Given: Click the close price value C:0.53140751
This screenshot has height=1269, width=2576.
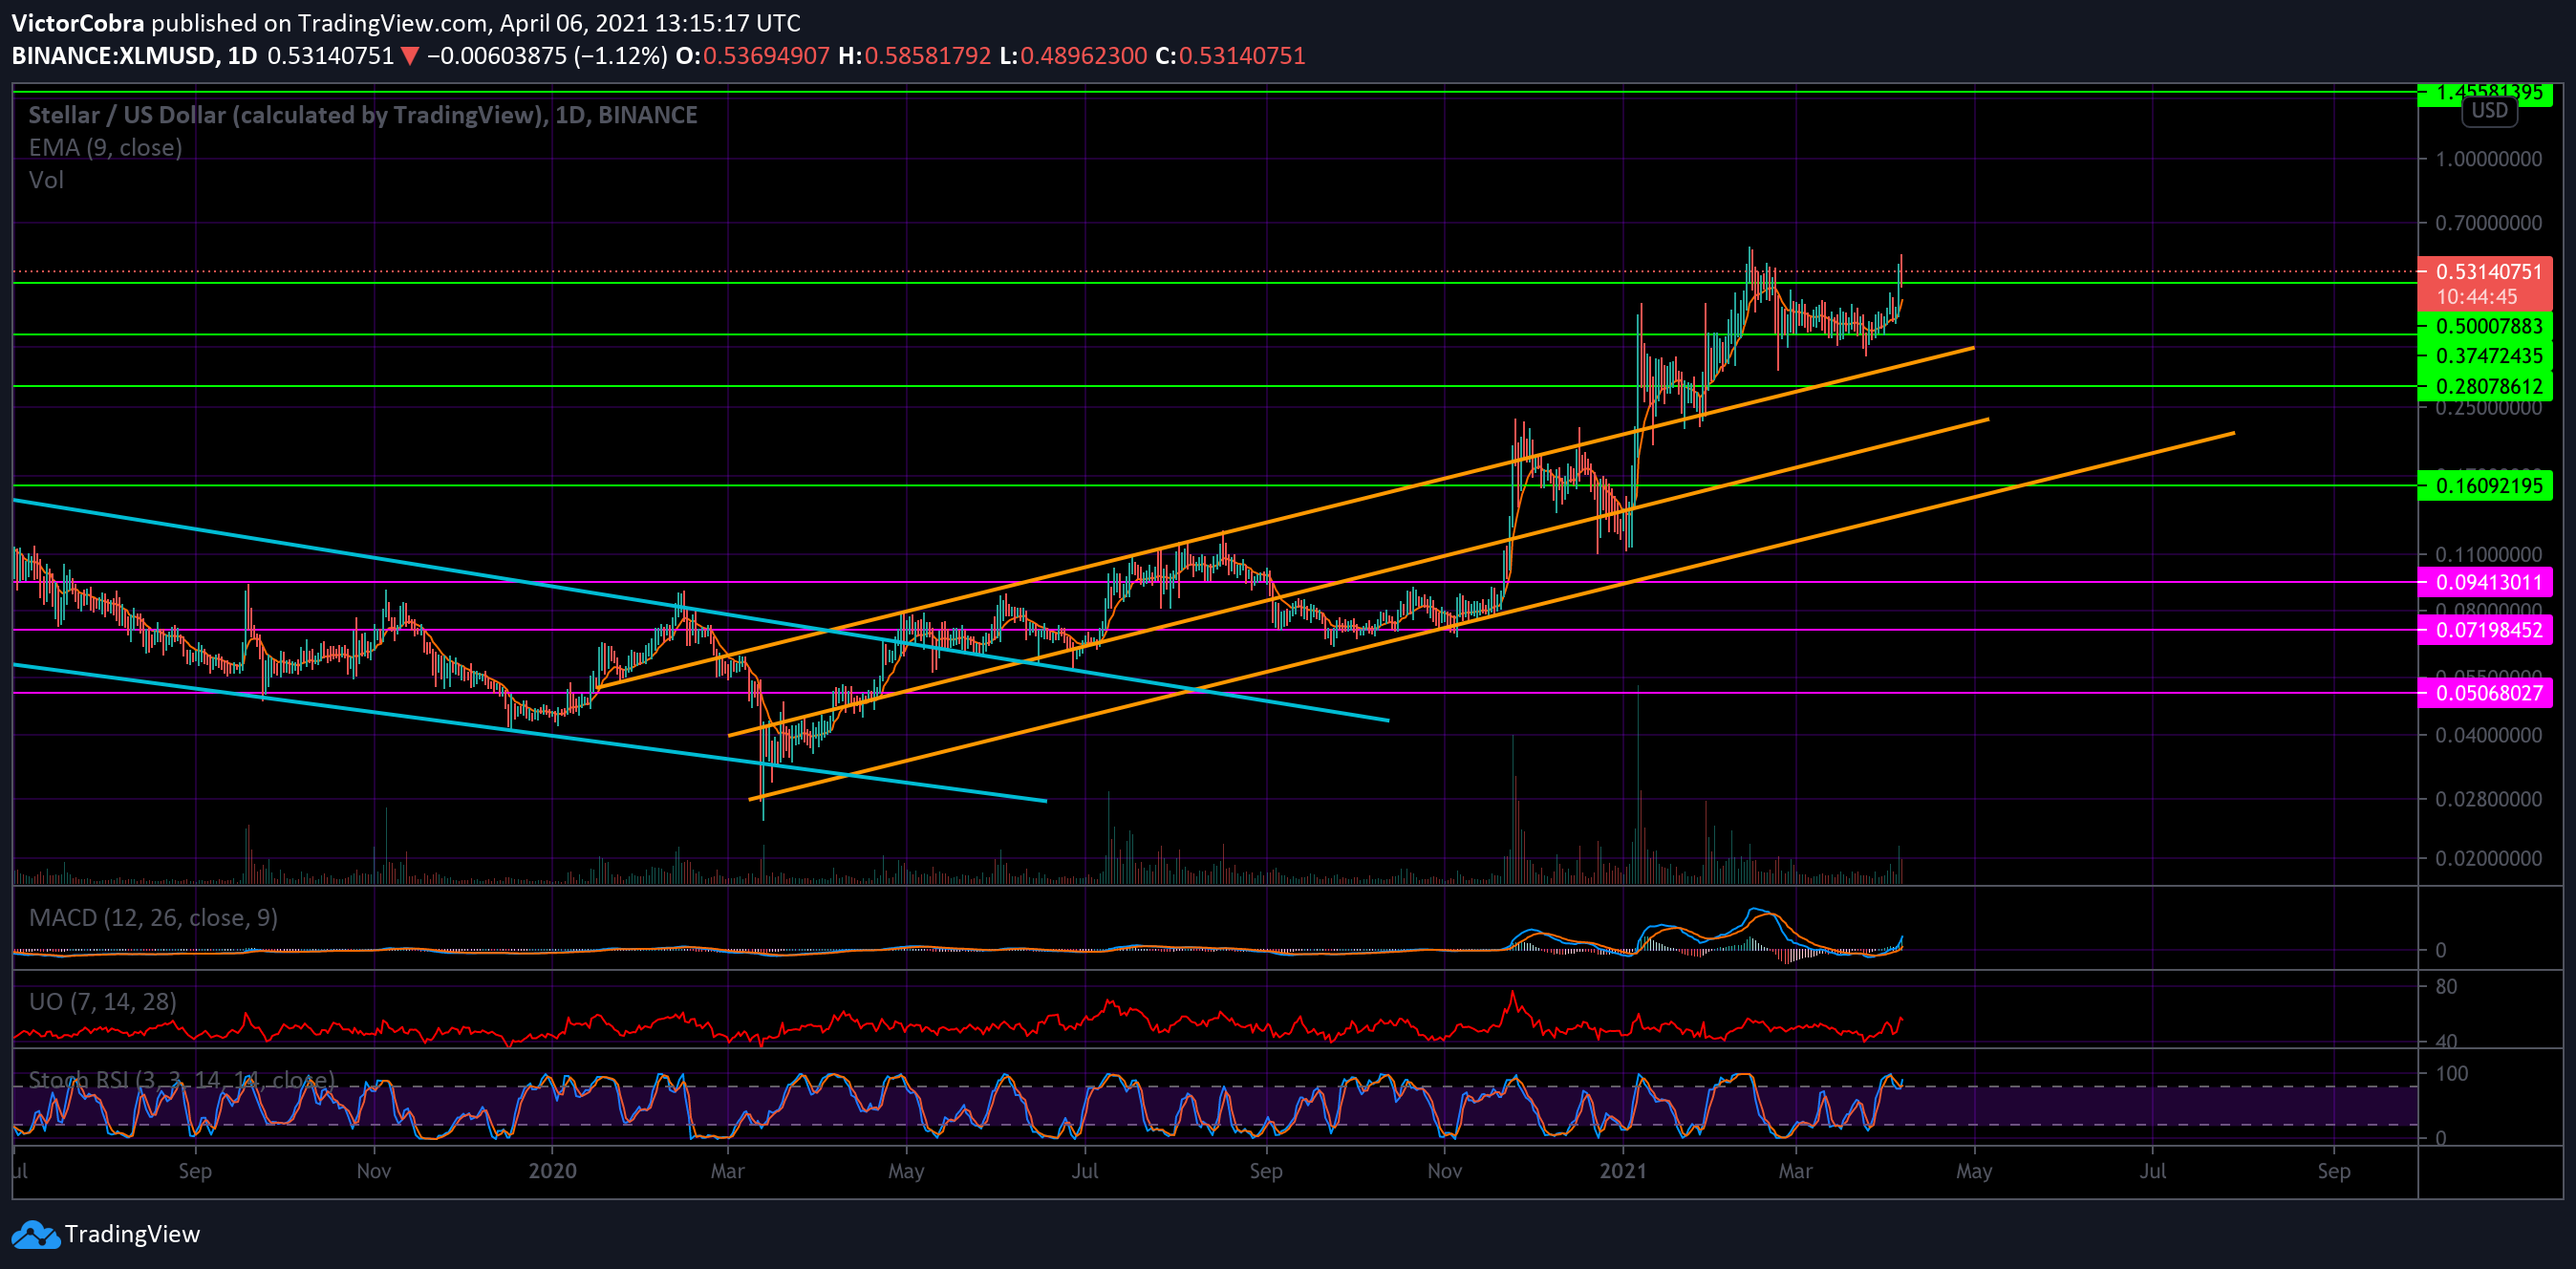Looking at the screenshot, I should (x=1231, y=56).
